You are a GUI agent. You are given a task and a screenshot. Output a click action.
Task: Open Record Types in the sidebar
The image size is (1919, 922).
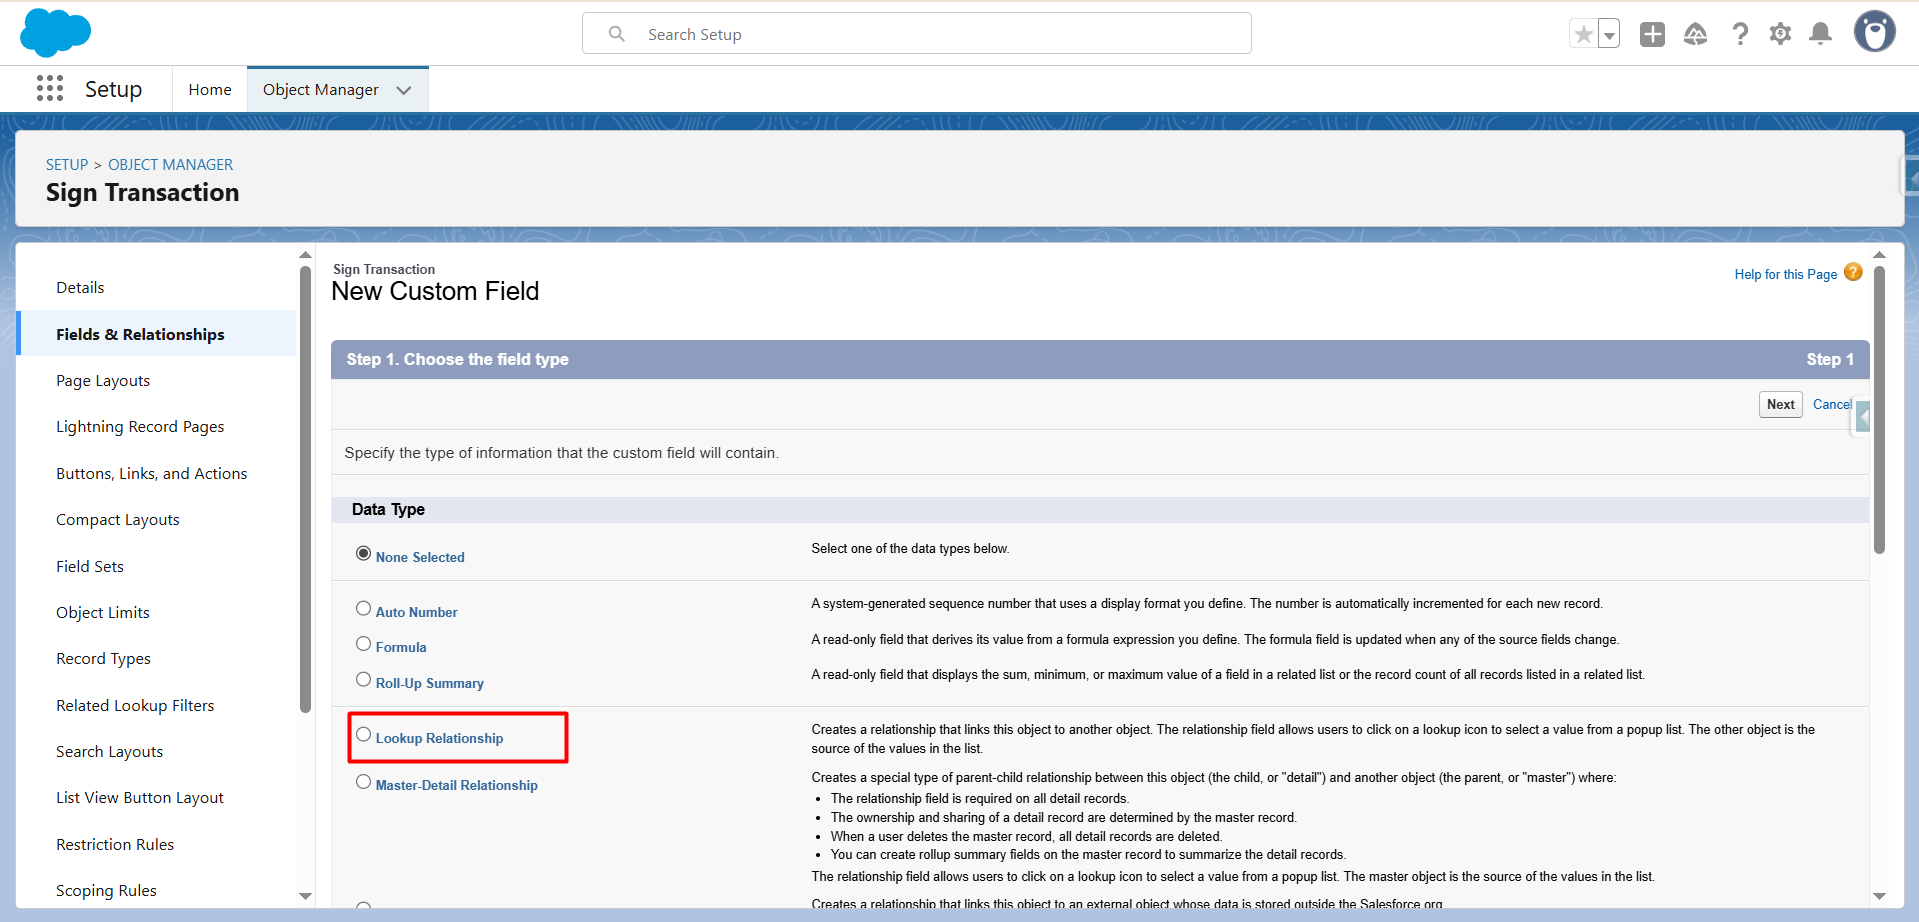pos(104,659)
